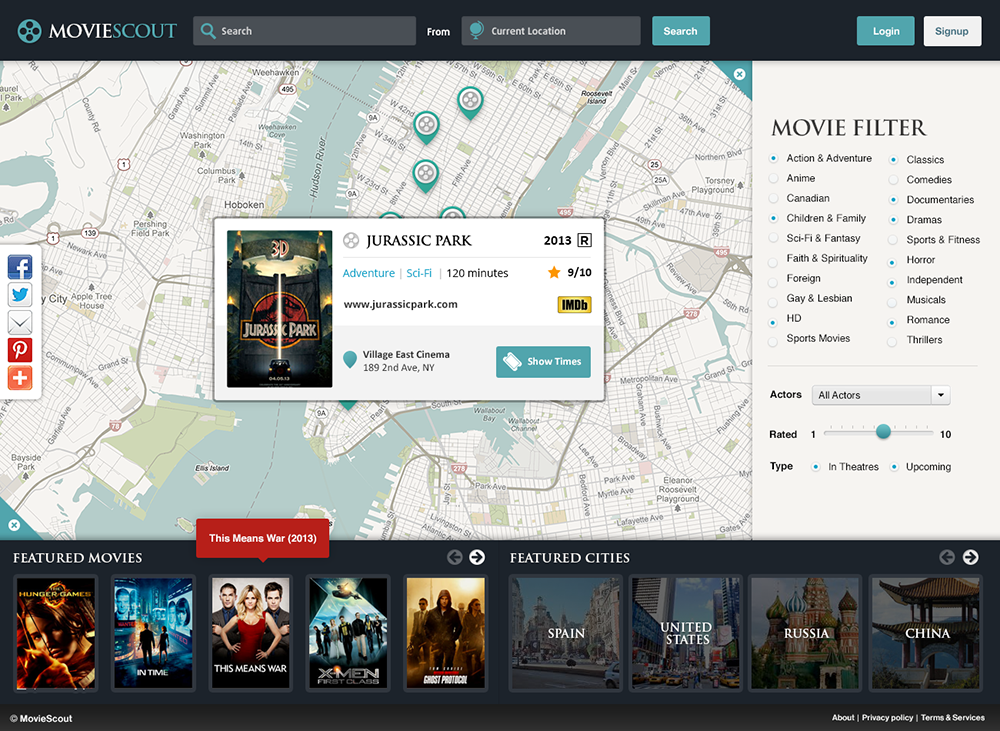Viewport: 1000px width, 731px height.
Task: Open the In Time poster
Action: (153, 633)
